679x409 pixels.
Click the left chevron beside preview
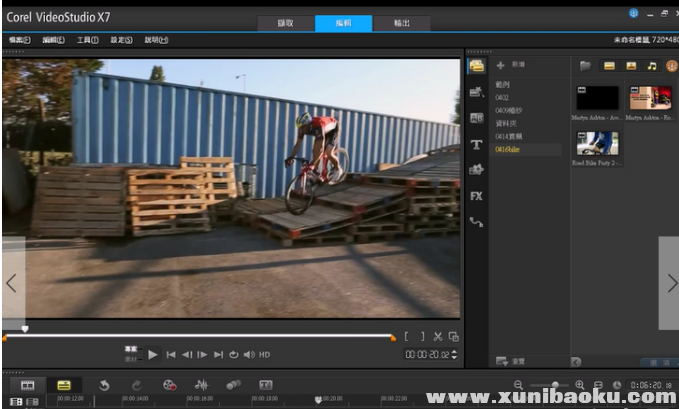pos(12,283)
